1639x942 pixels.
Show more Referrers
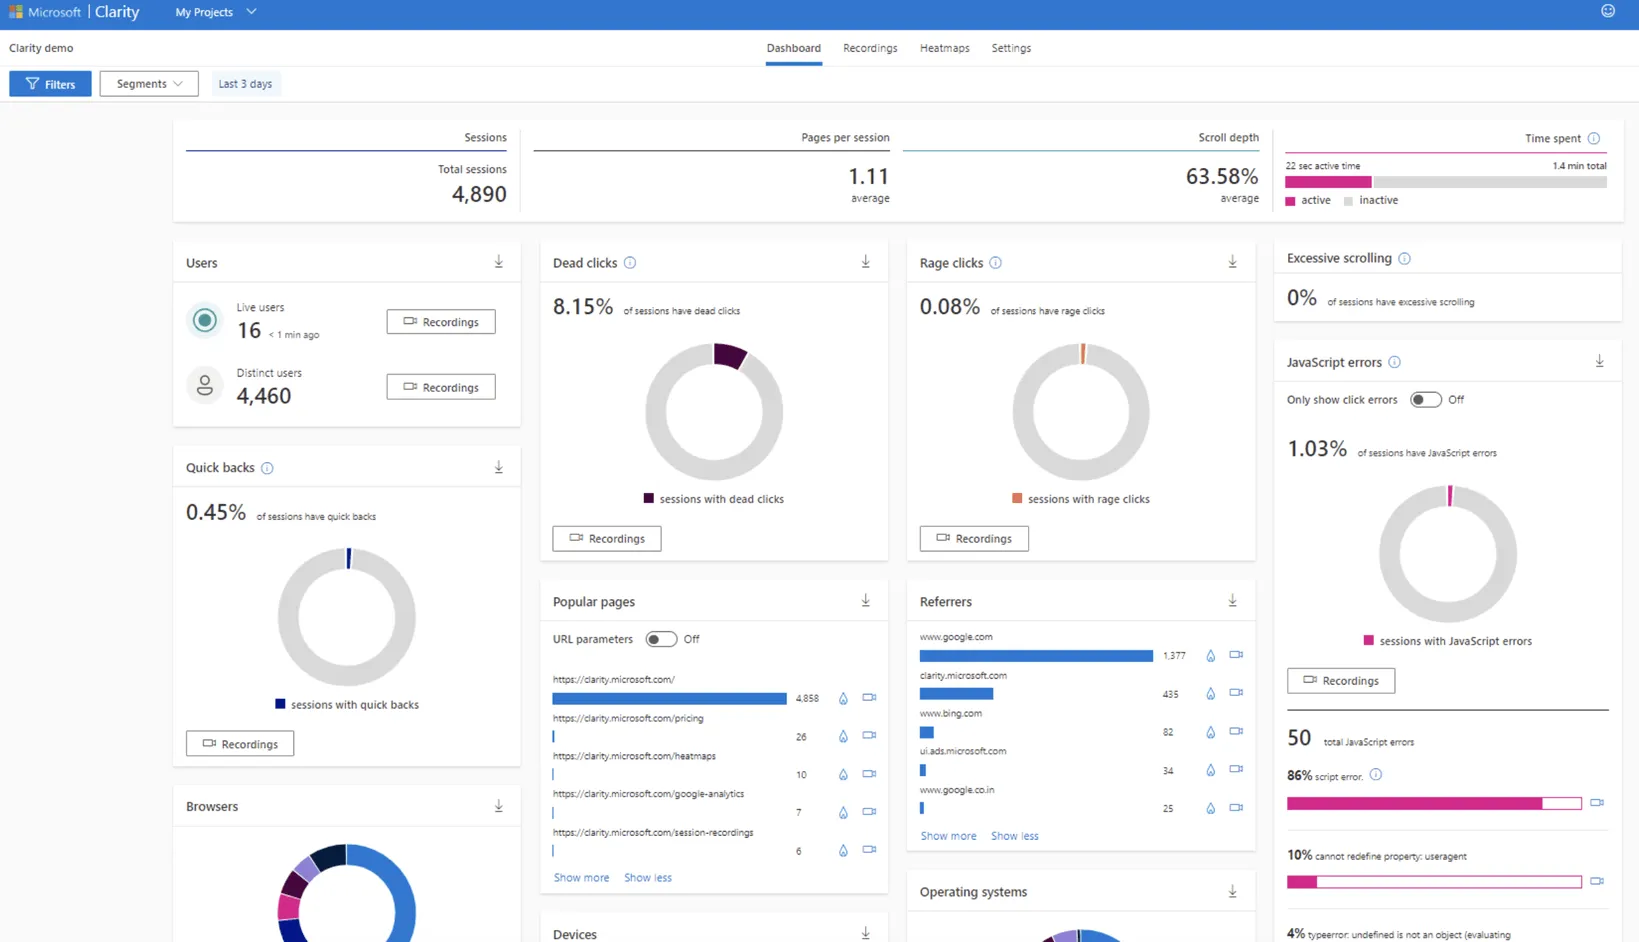point(948,836)
